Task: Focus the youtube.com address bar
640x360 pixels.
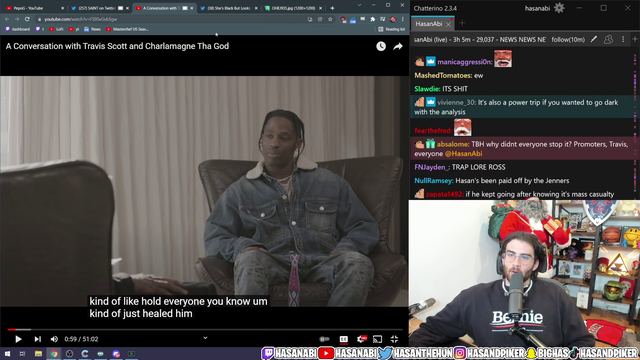Action: 171,19
